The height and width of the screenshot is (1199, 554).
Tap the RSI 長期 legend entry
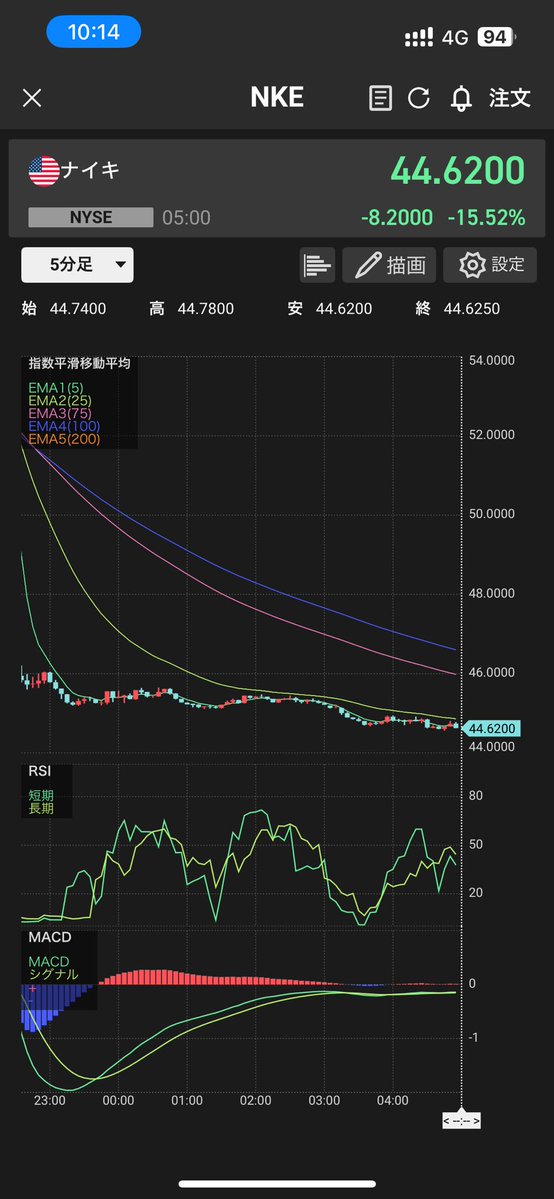[41, 808]
